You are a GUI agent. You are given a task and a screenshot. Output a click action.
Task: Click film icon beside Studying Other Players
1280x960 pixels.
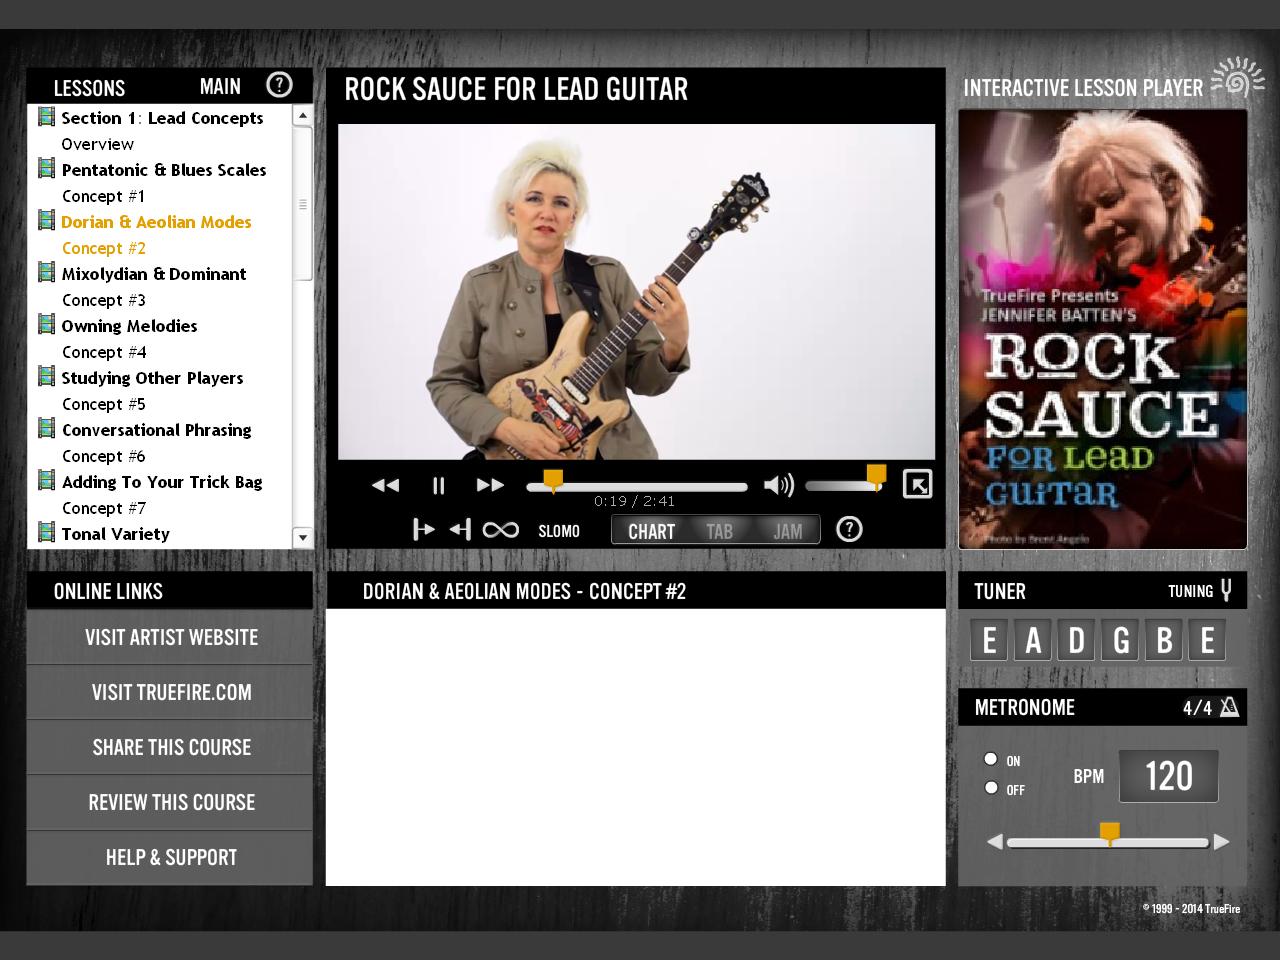(x=46, y=376)
